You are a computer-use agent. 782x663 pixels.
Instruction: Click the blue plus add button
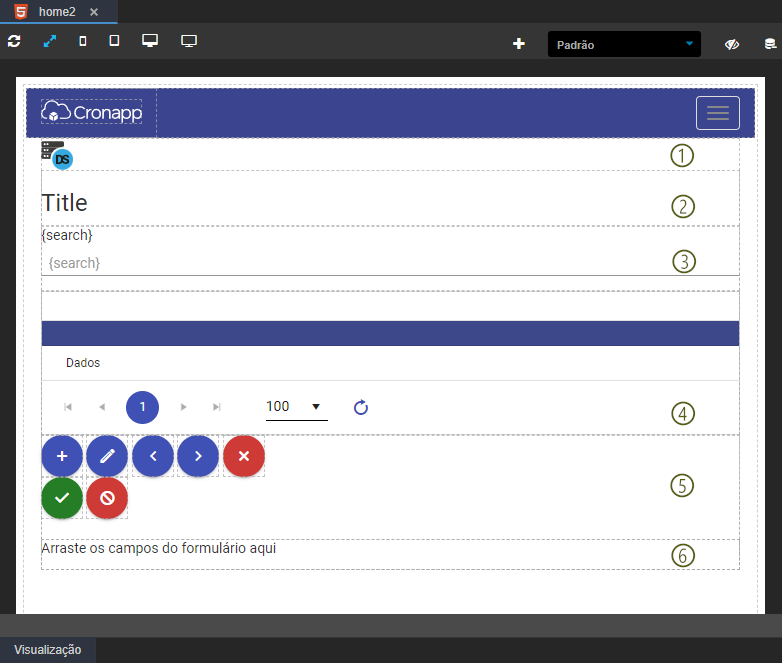coord(62,456)
